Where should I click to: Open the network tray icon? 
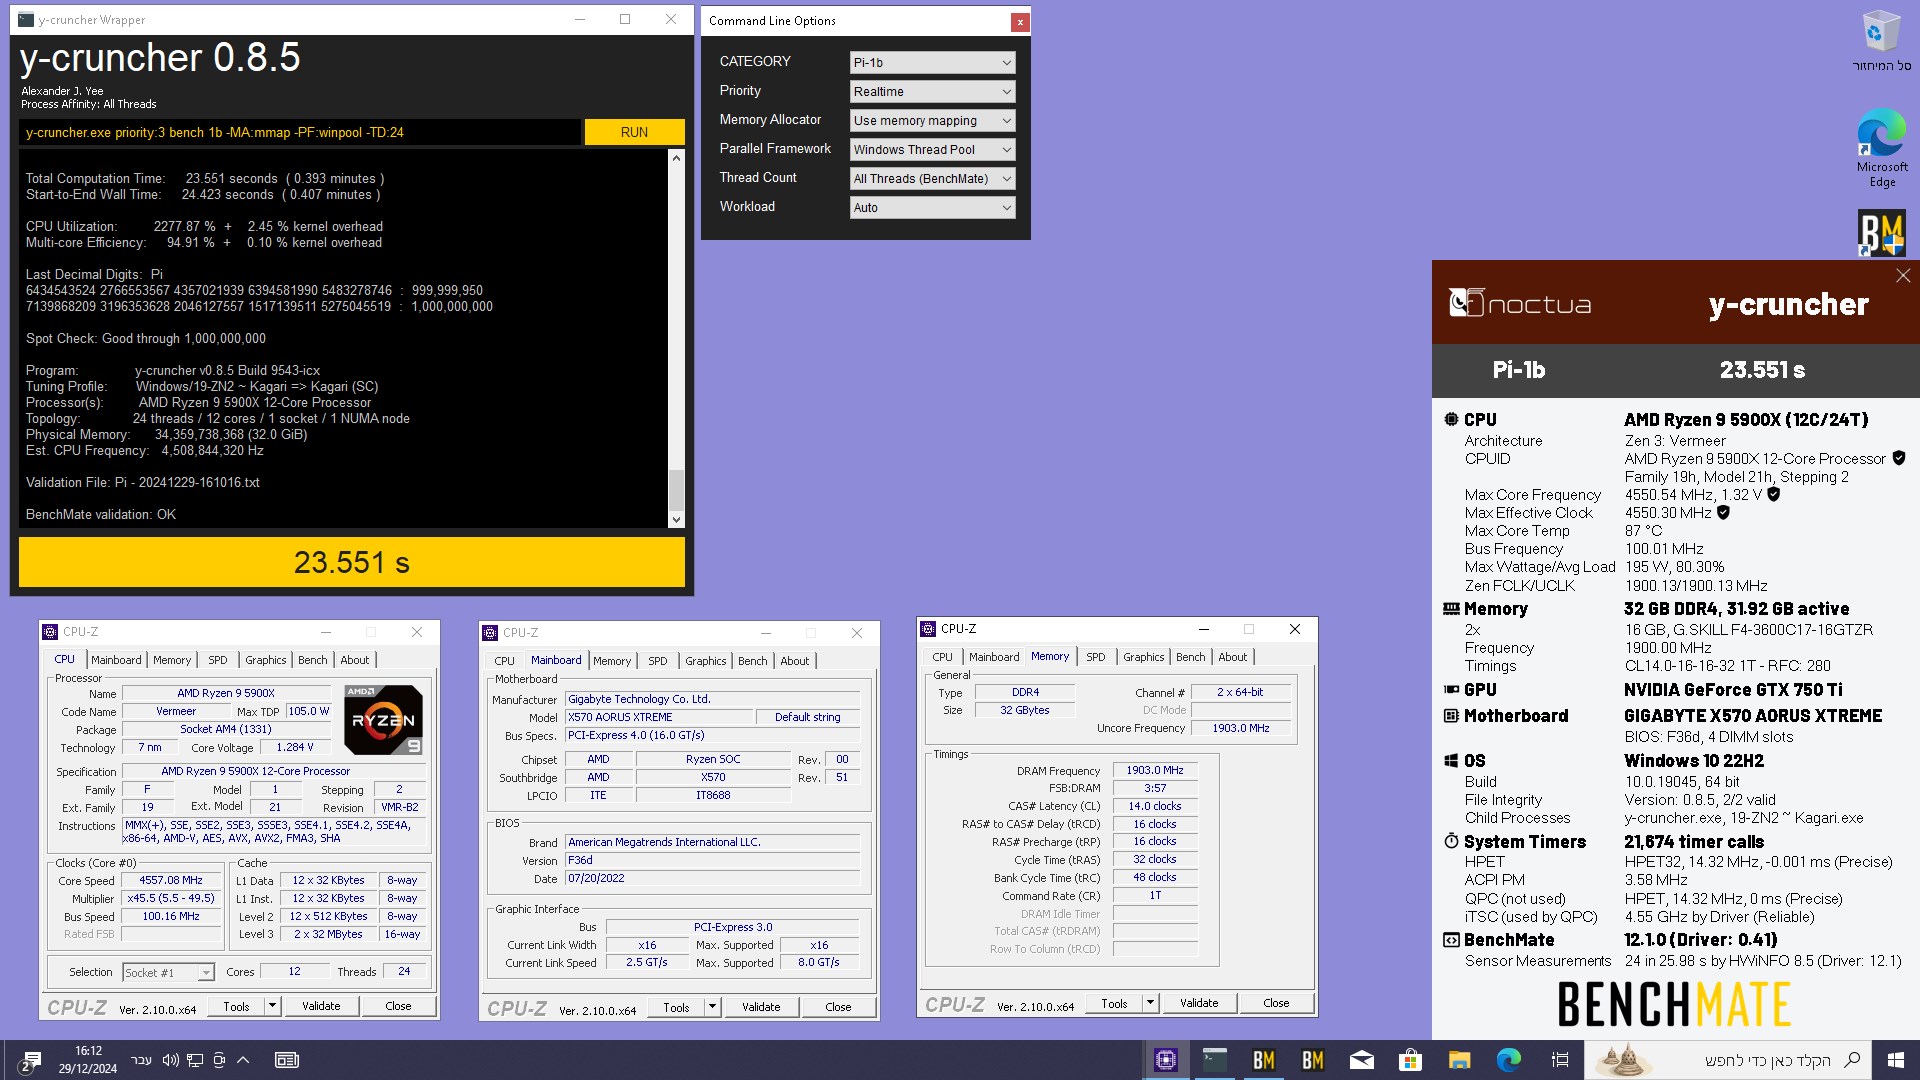[195, 1060]
